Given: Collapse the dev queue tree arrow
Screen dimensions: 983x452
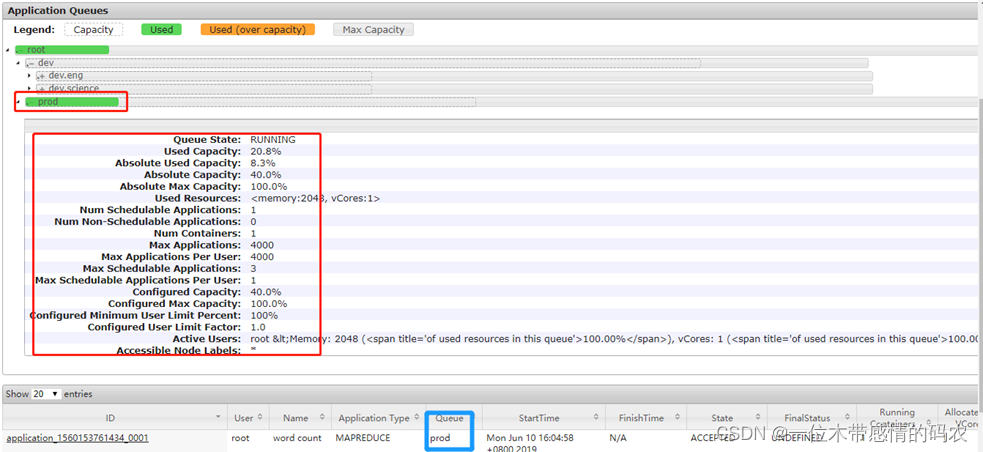Looking at the screenshot, I should [x=18, y=63].
